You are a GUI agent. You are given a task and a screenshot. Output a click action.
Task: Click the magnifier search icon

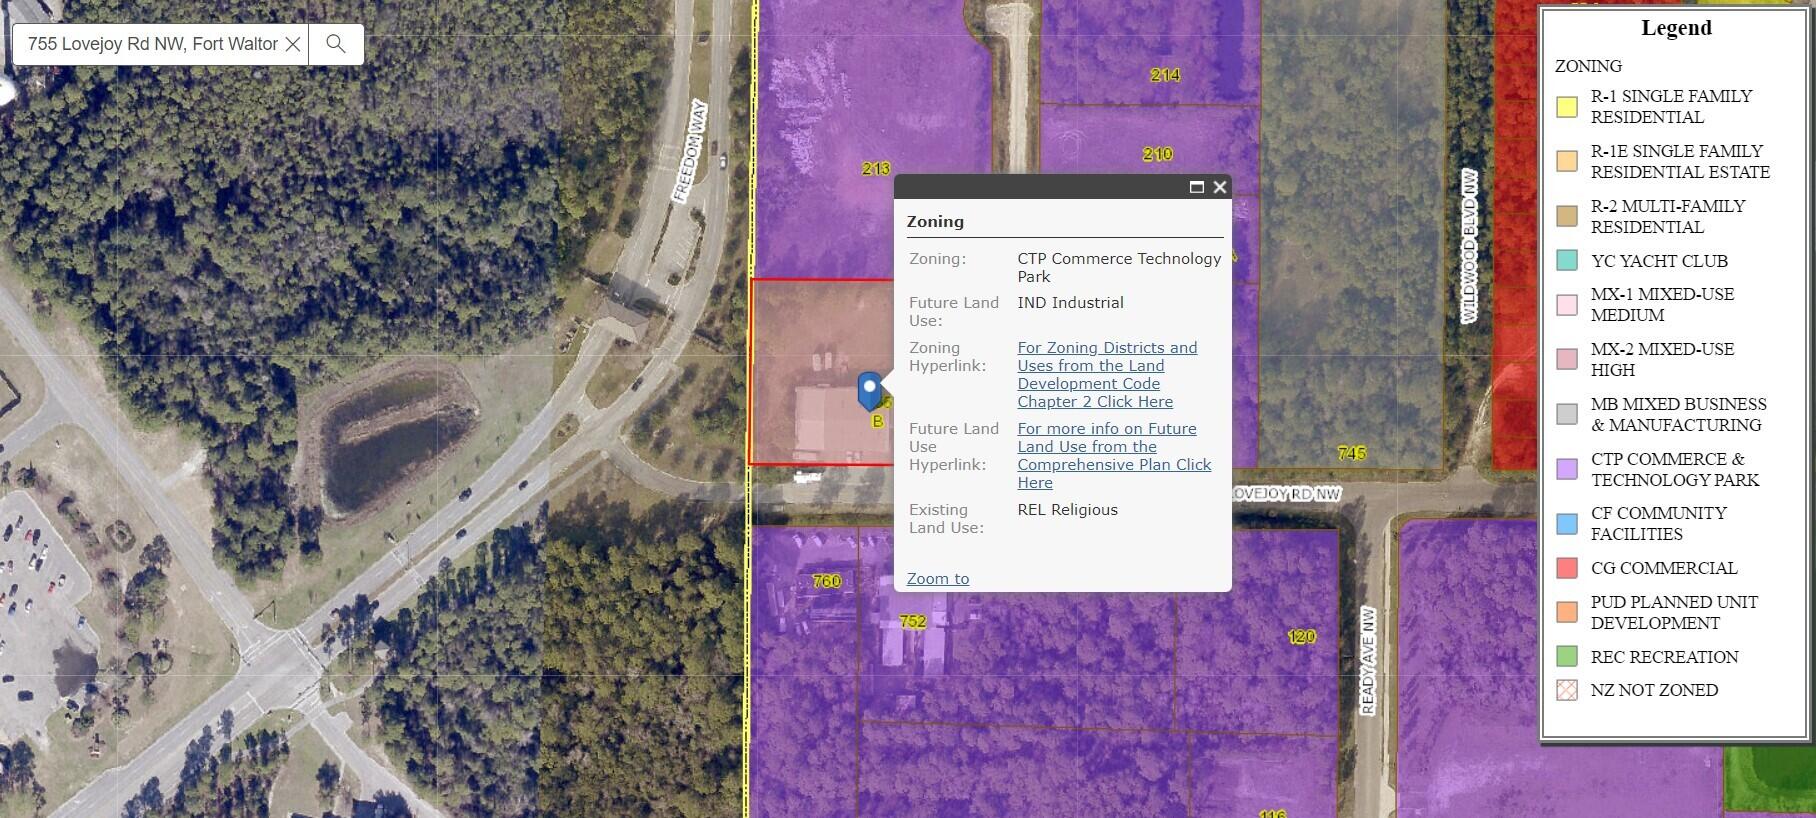tap(336, 44)
